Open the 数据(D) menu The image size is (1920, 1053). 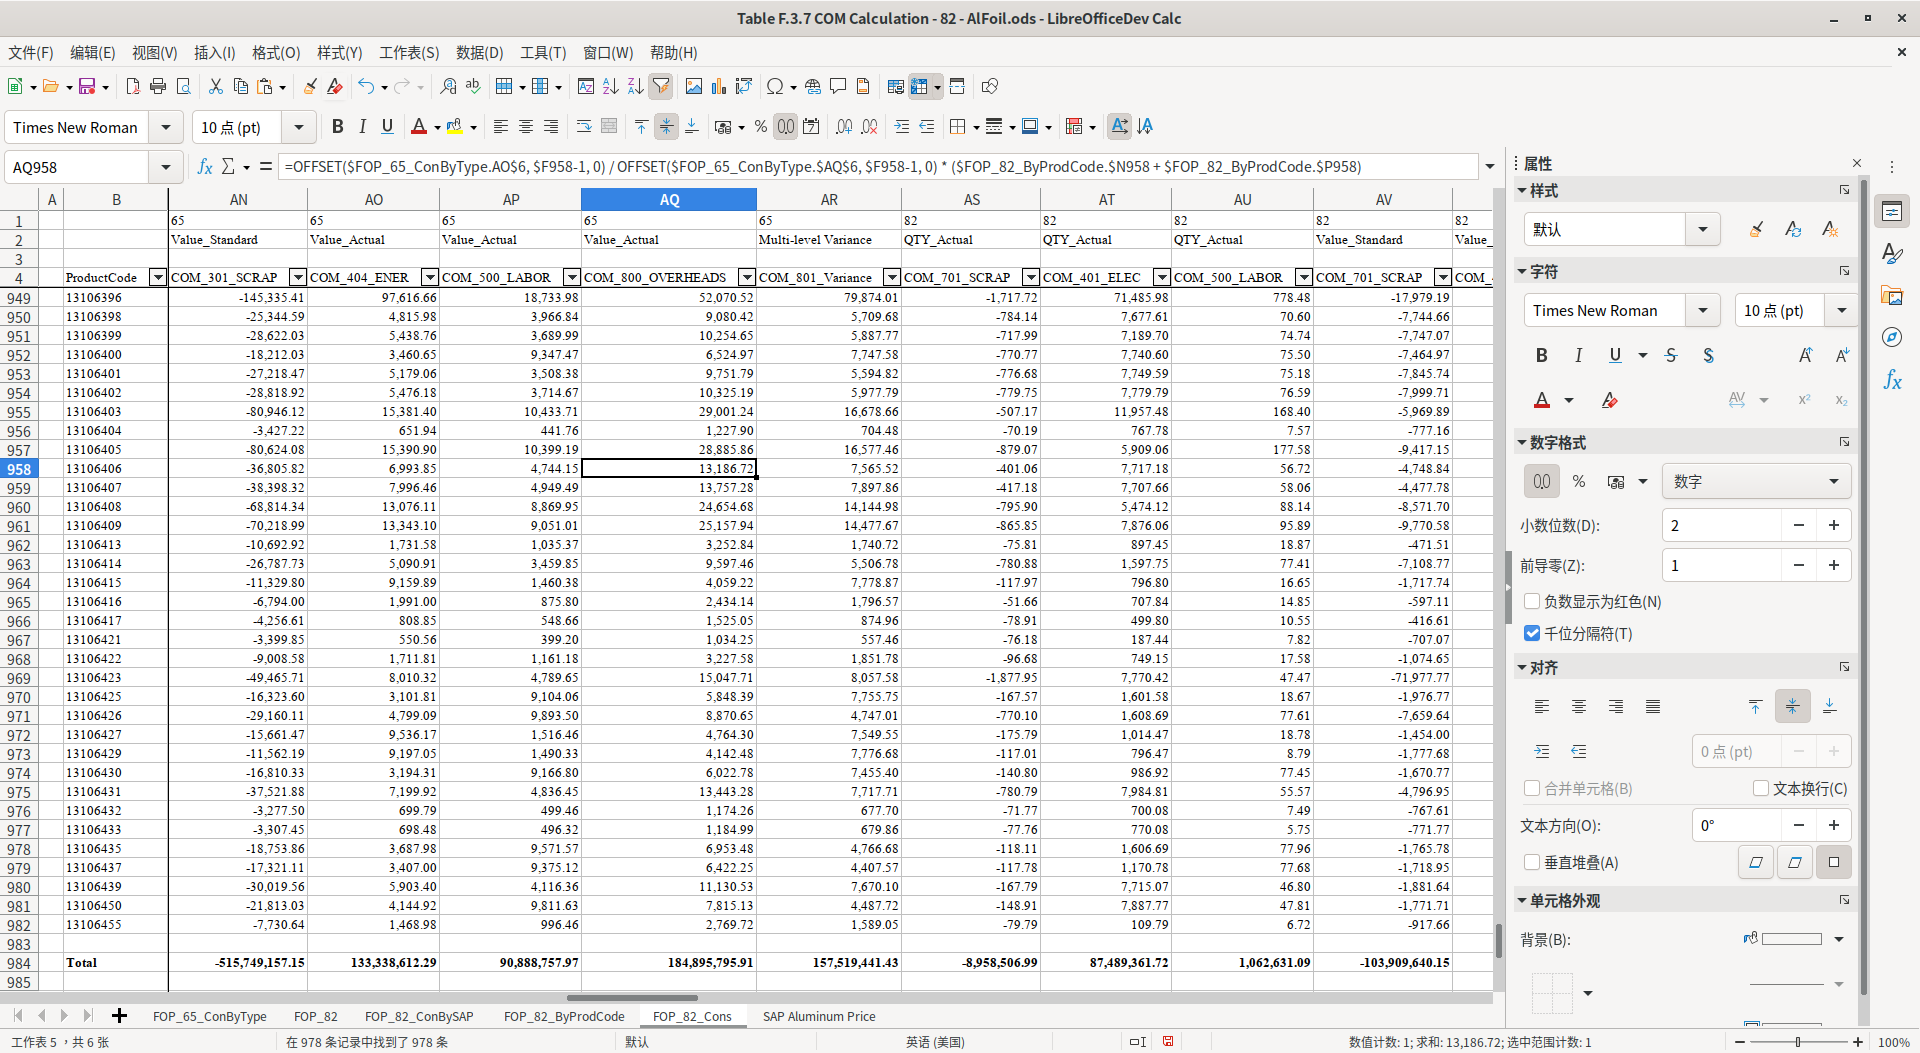tap(479, 53)
